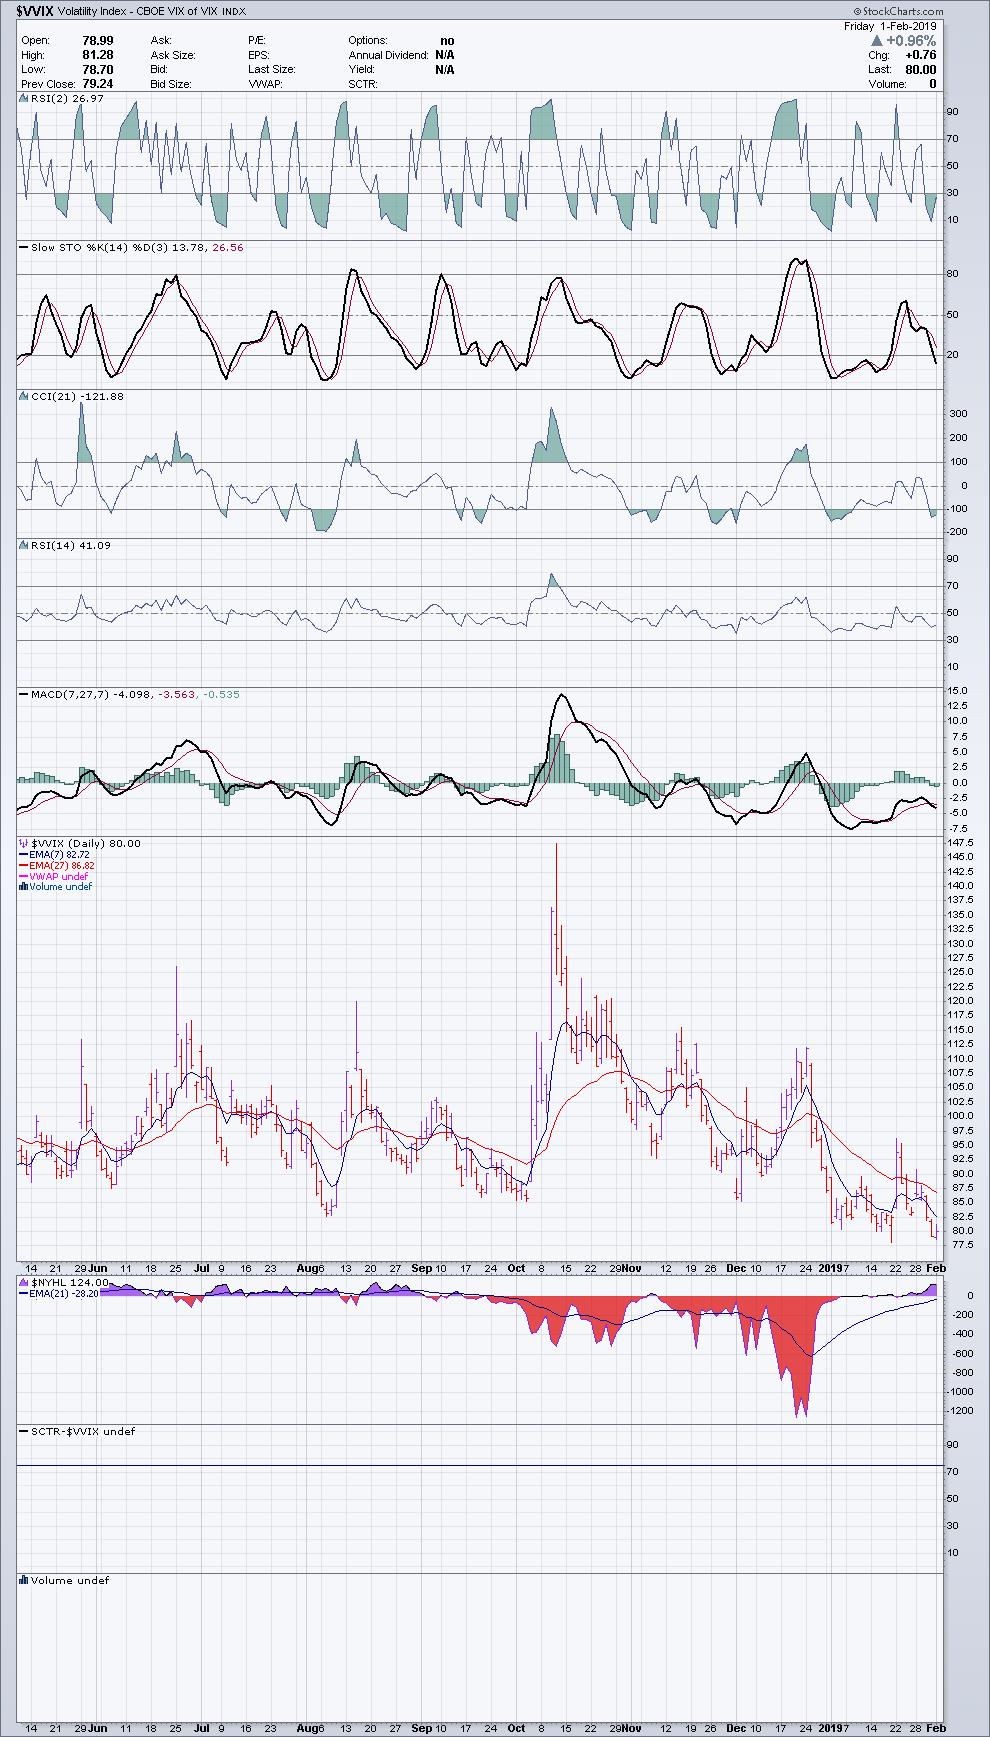This screenshot has height=1737, width=990.
Task: Click the $NYHL area chart legend icon
Action: 24,1283
